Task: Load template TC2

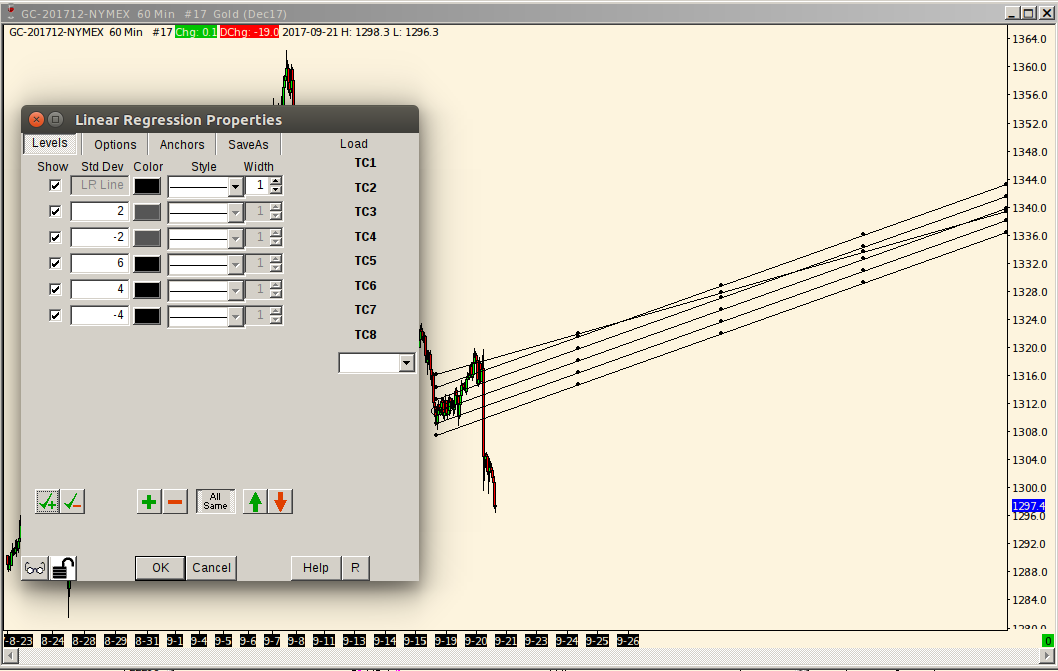Action: click(x=365, y=188)
